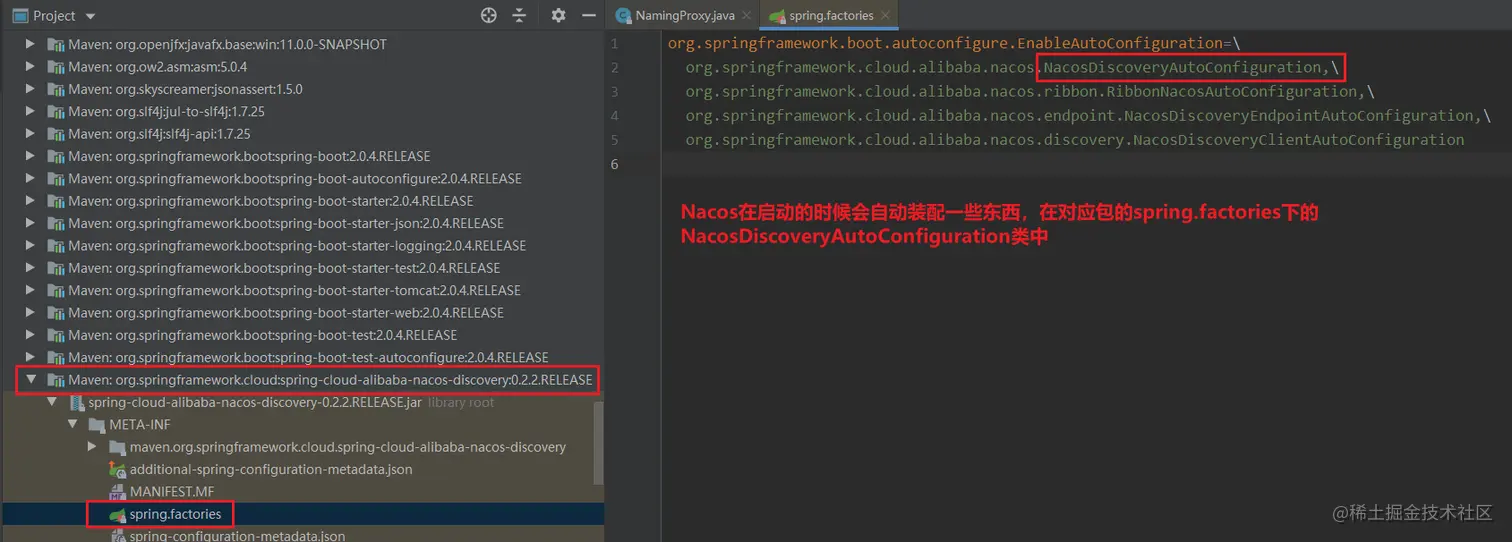The image size is (1512, 542).
Task: Click the META-INF folder icon
Action: pyautogui.click(x=97, y=425)
